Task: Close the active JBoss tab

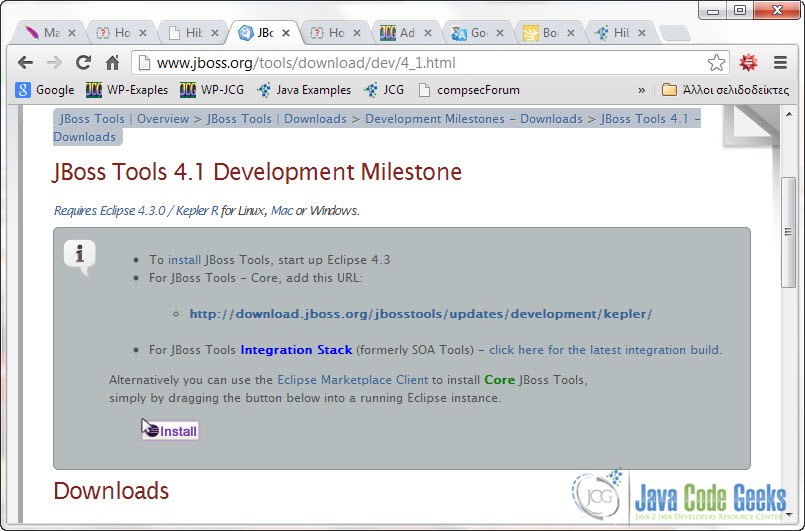Action: (x=286, y=33)
